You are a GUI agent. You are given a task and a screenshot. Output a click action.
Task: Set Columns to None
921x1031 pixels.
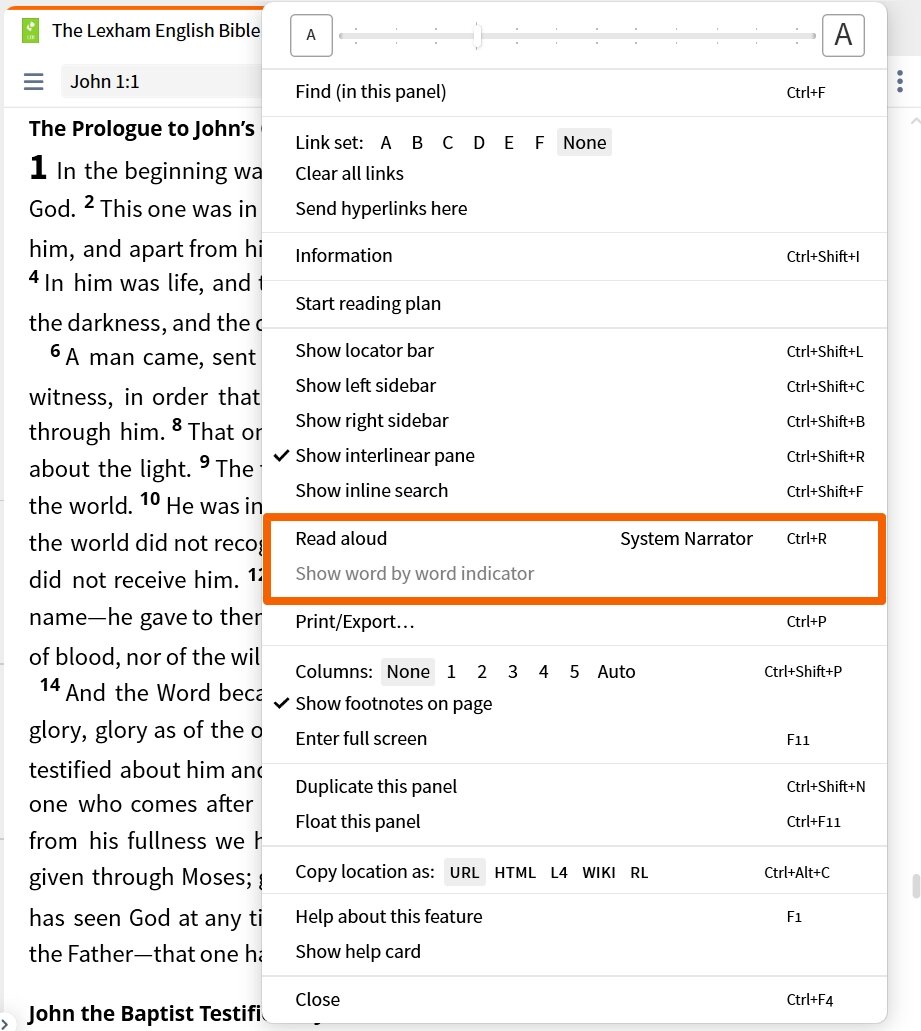(408, 671)
